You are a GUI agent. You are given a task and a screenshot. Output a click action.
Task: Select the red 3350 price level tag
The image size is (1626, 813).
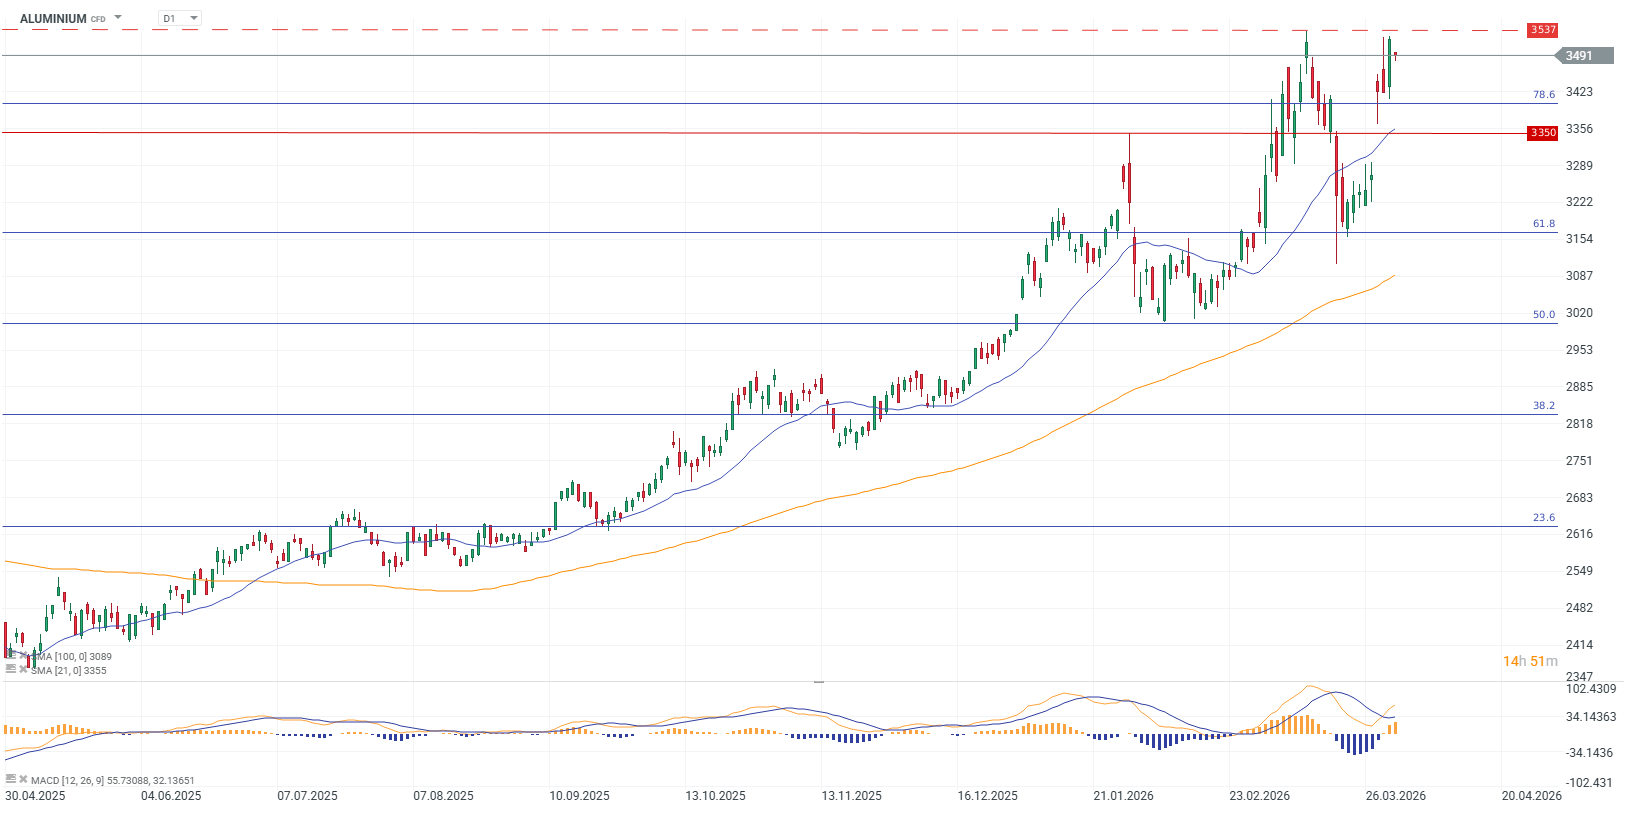(x=1542, y=133)
